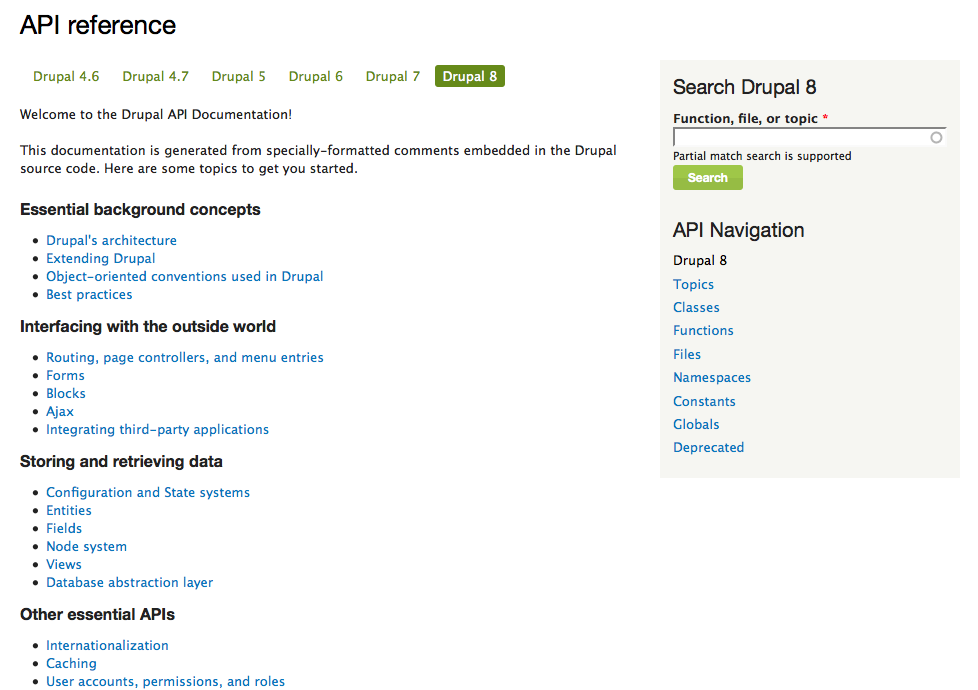Browse the Blocks topic
Viewport: 978px width, 690px height.
click(65, 393)
